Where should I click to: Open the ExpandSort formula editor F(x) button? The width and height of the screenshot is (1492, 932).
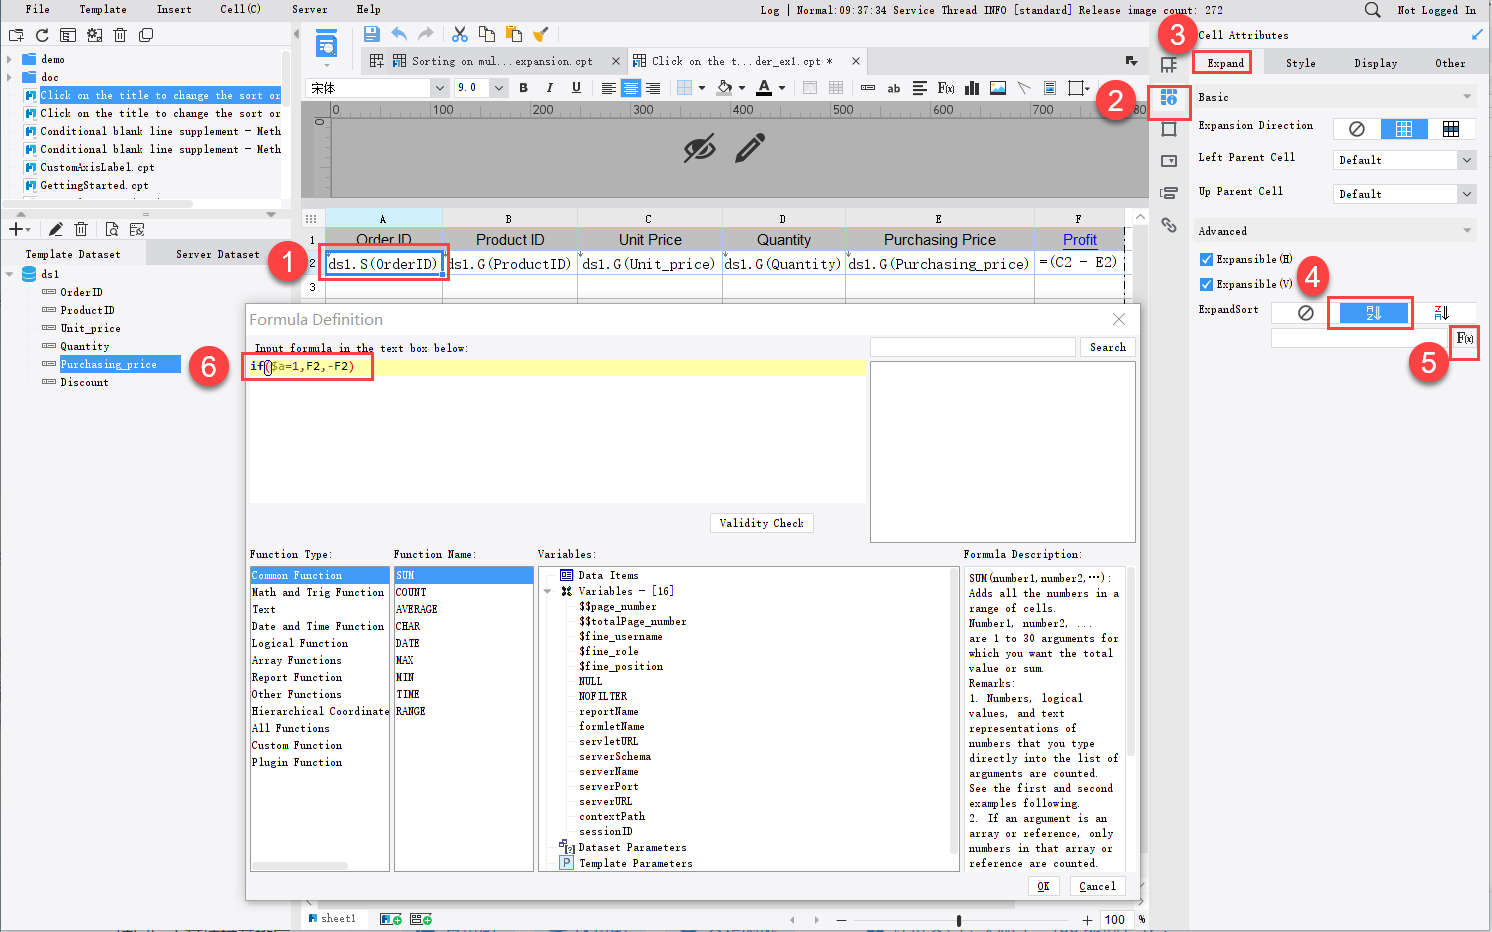click(x=1465, y=339)
